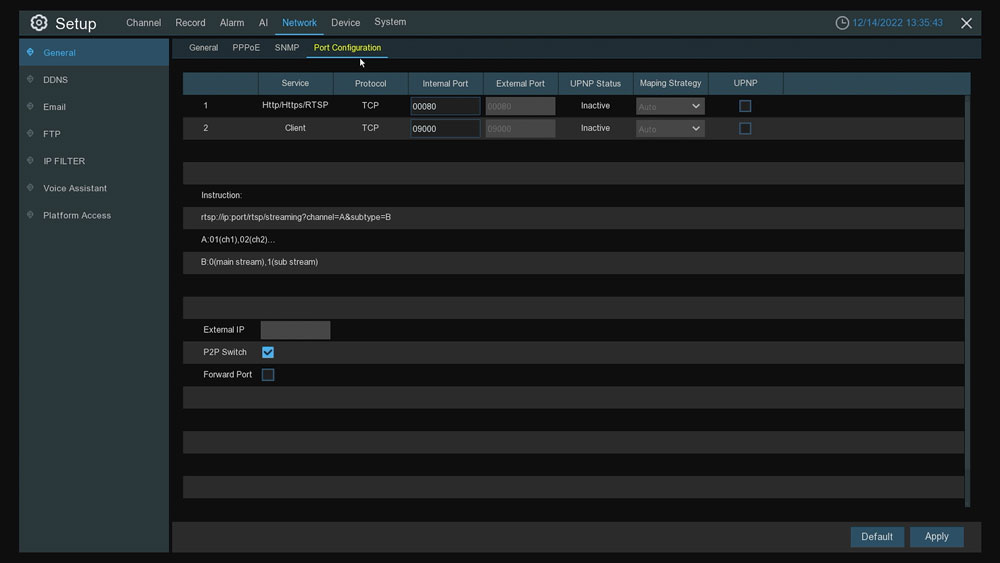Toggle the P2P Switch checkbox
The width and height of the screenshot is (1000, 563).
click(268, 352)
